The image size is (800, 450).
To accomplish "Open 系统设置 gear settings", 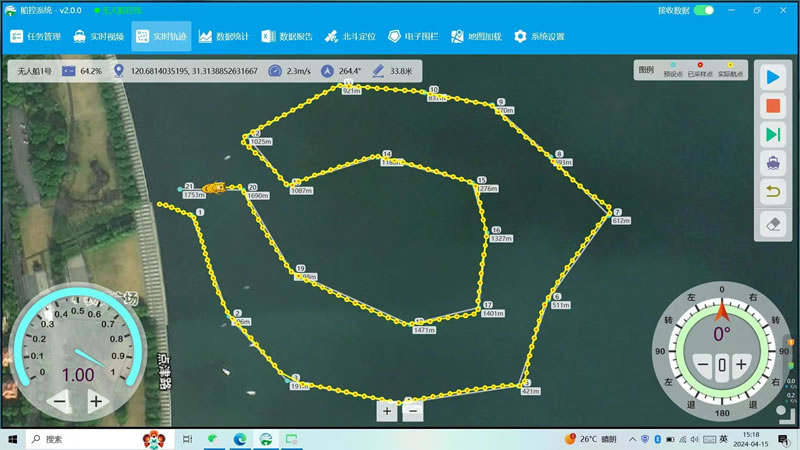I will coord(539,37).
